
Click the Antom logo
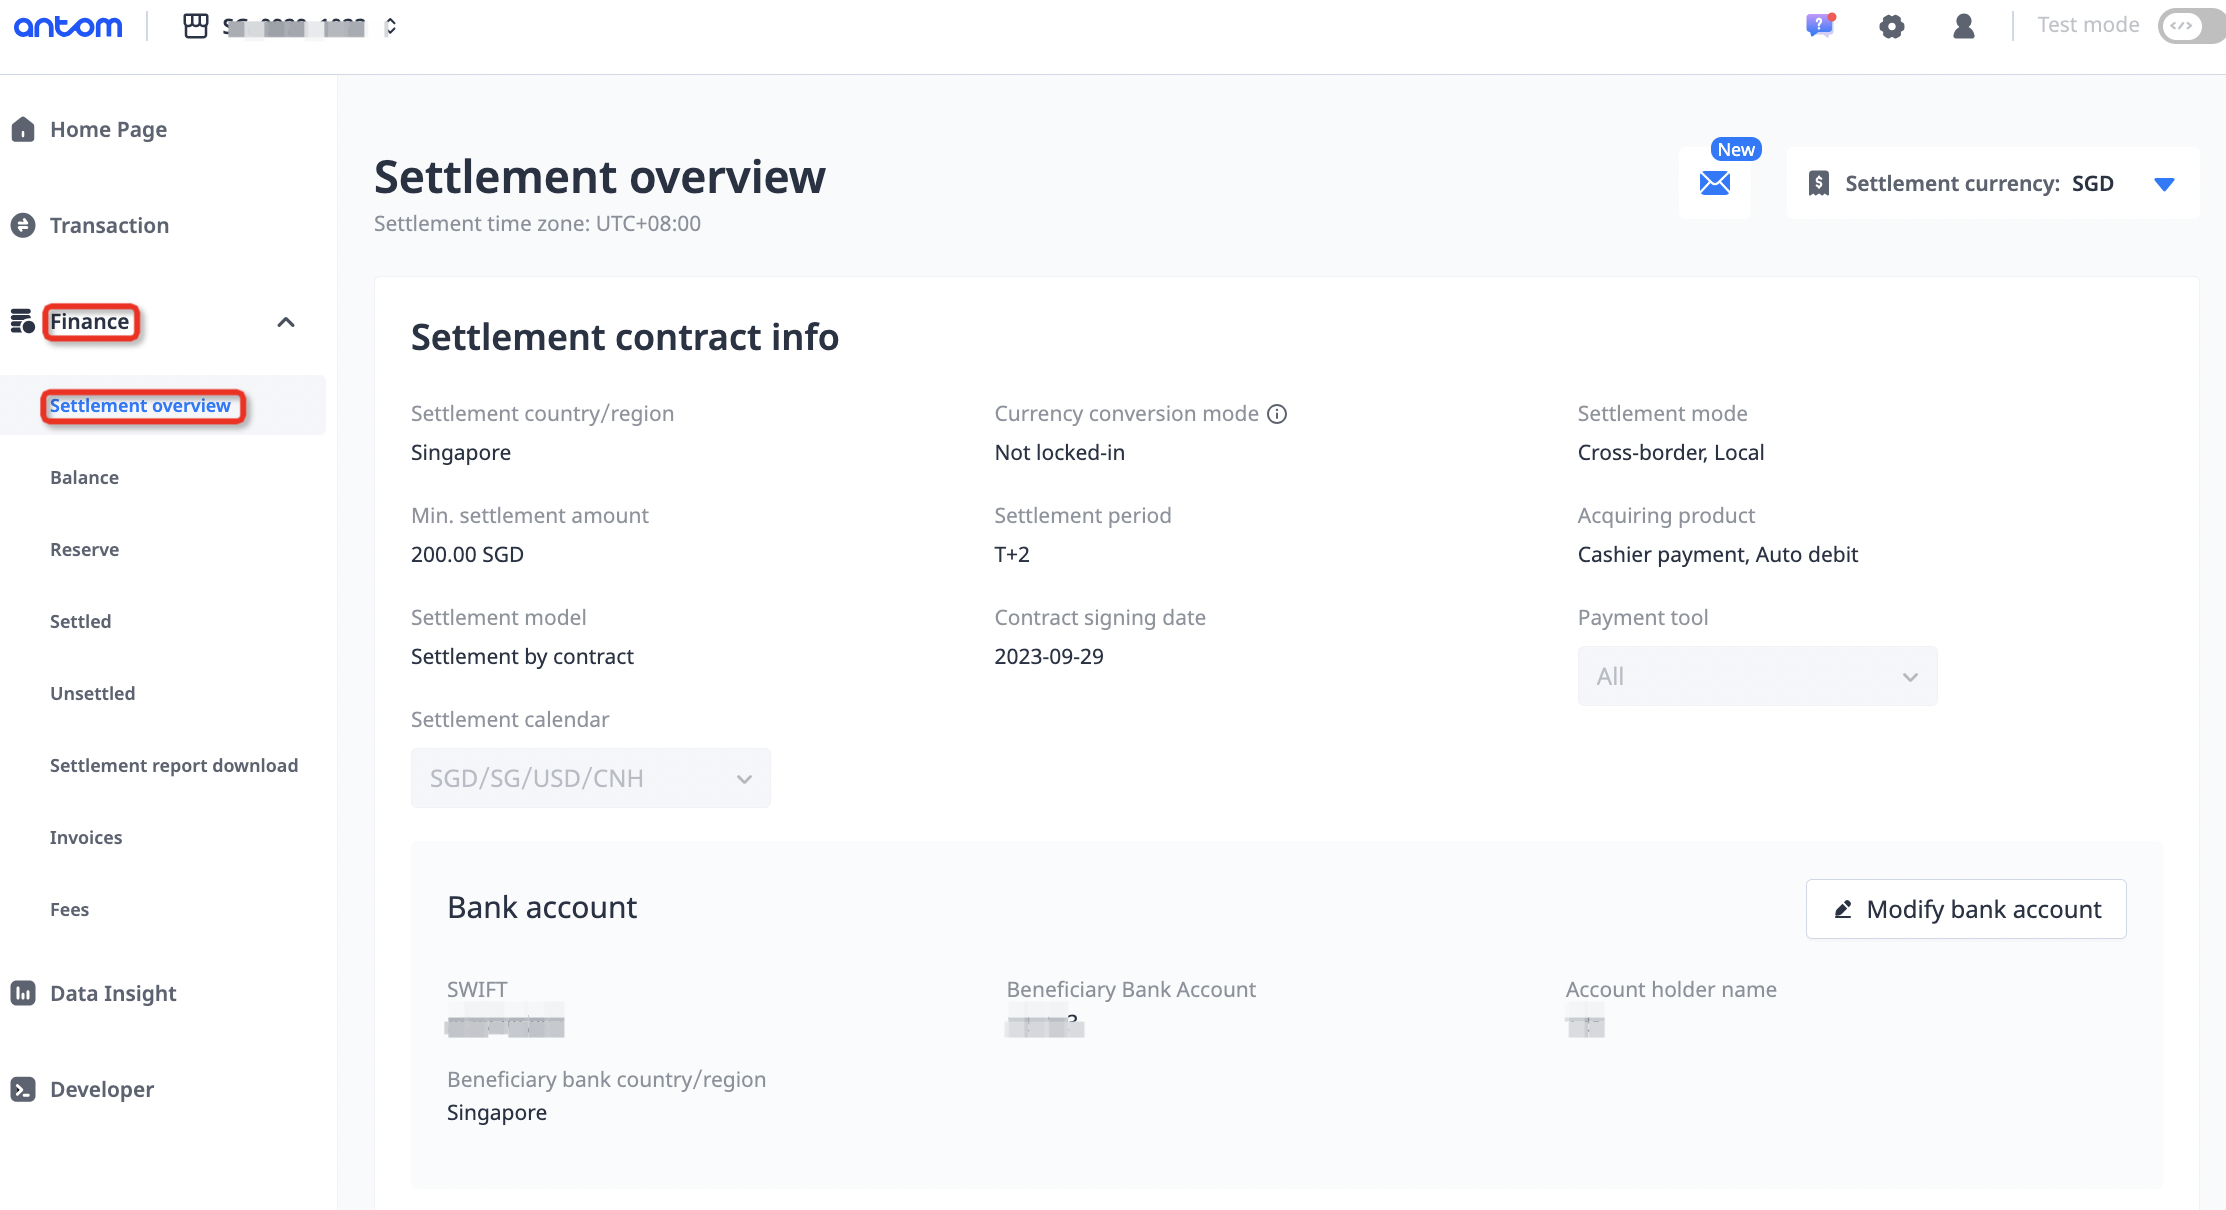[68, 27]
